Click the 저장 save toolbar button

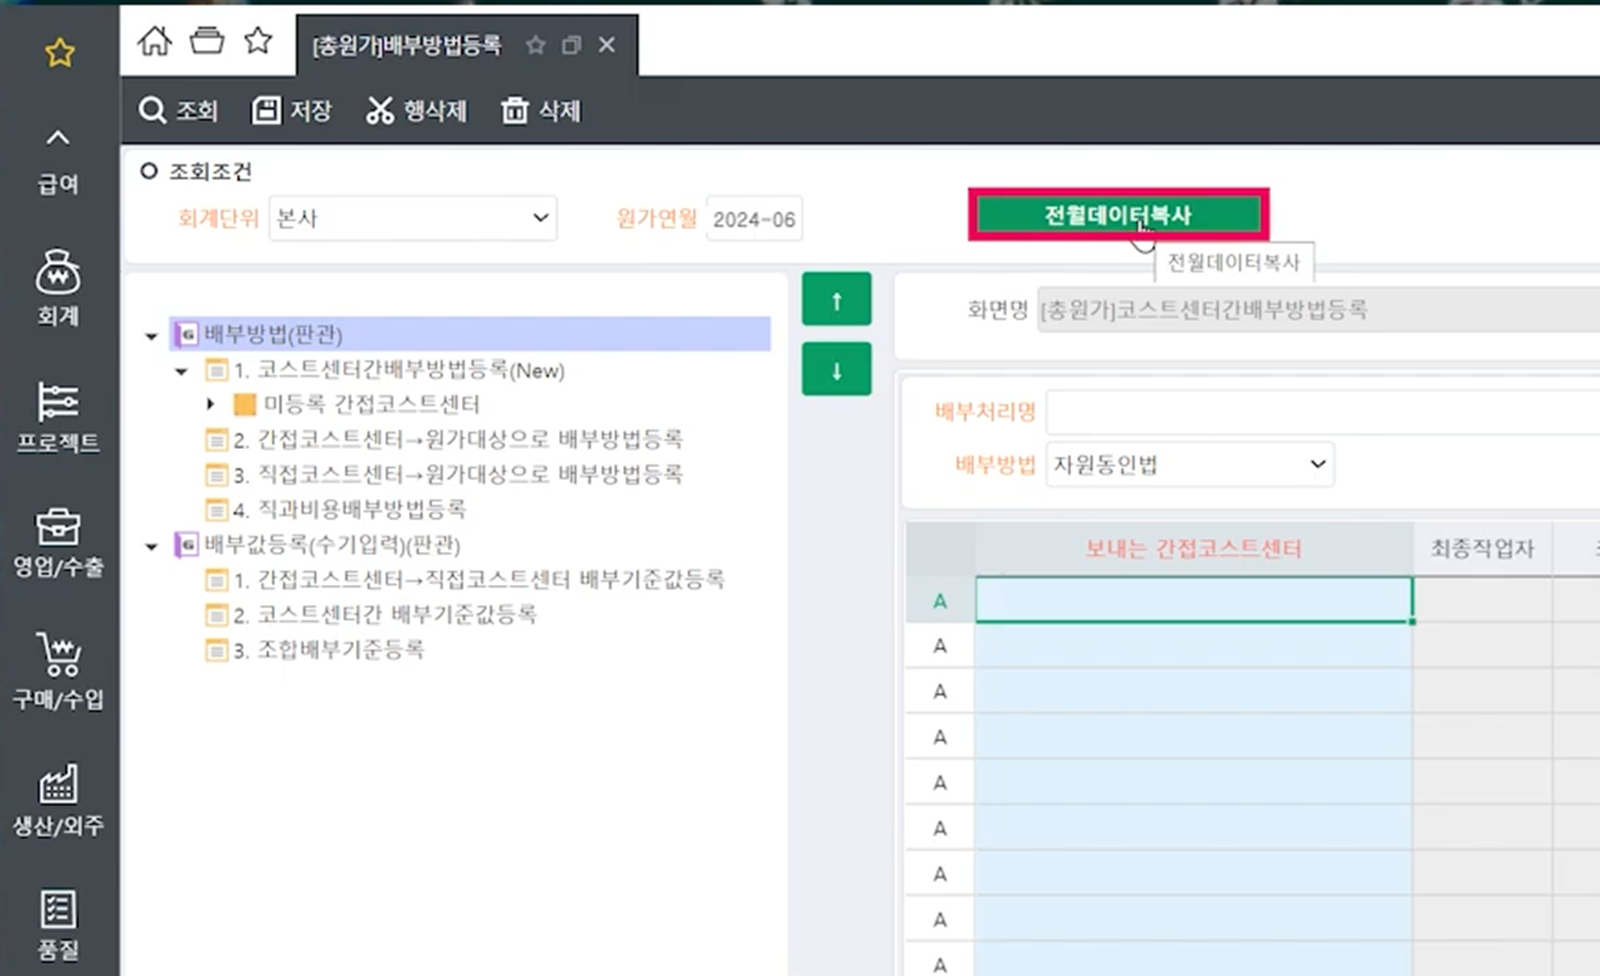click(x=291, y=110)
